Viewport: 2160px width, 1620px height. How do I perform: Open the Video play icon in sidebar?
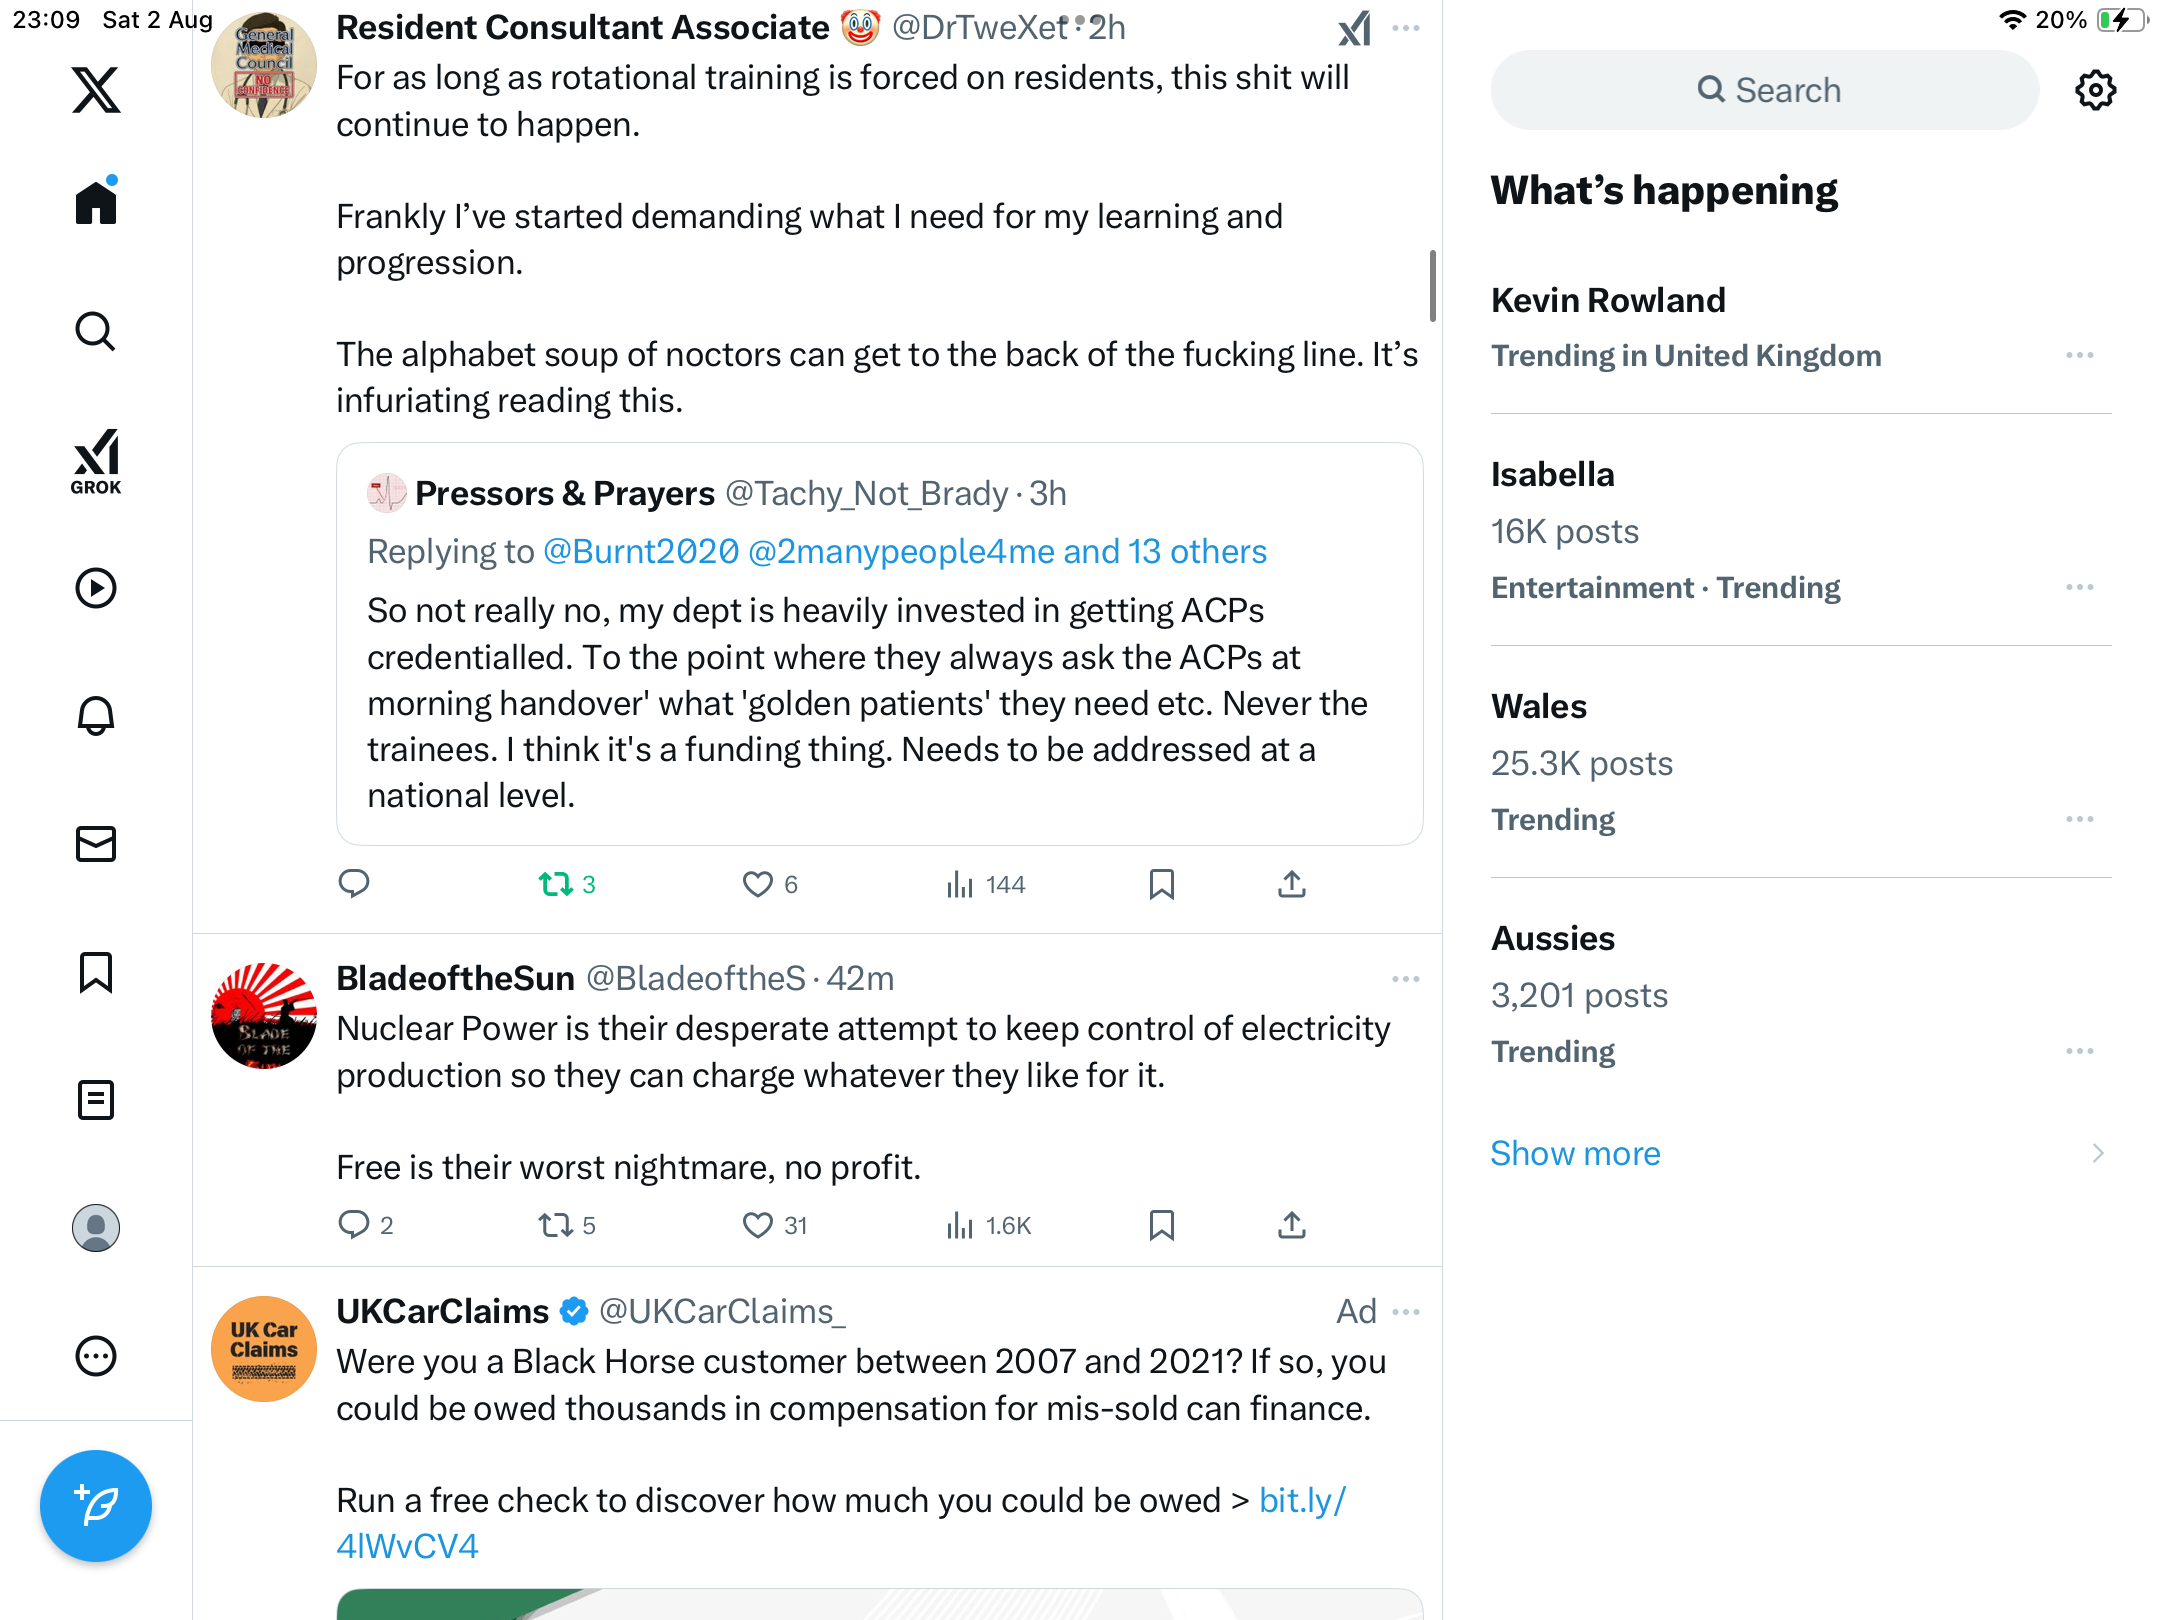coord(96,588)
